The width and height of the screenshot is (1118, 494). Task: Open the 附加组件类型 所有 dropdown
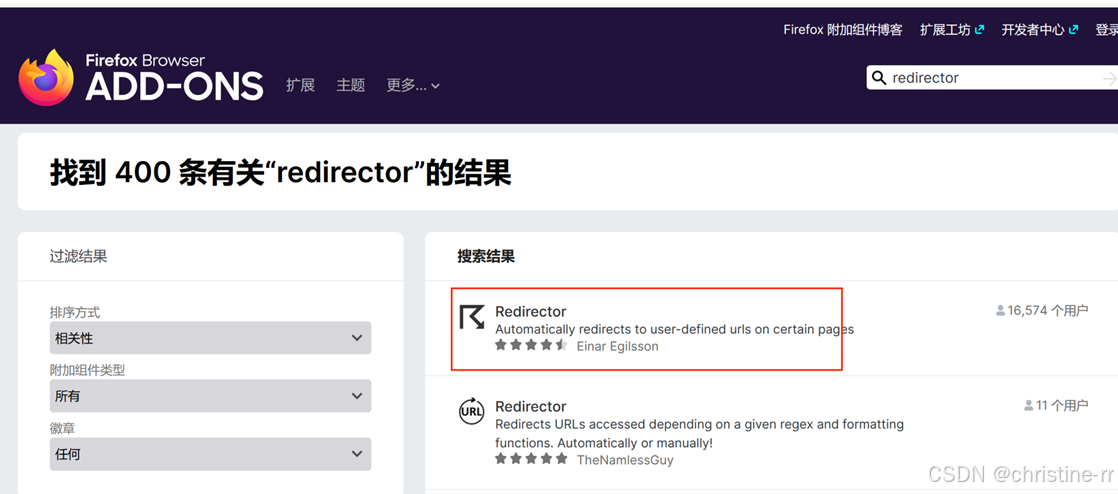pyautogui.click(x=210, y=396)
